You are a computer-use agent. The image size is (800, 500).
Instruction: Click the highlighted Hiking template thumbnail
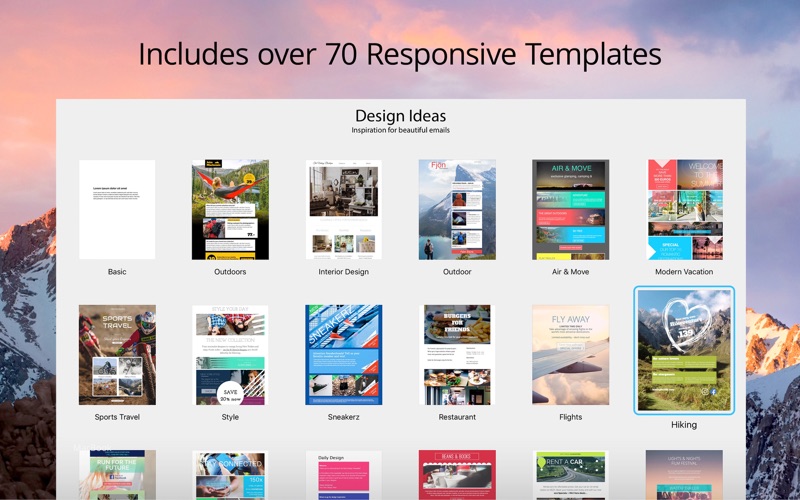tap(684, 350)
